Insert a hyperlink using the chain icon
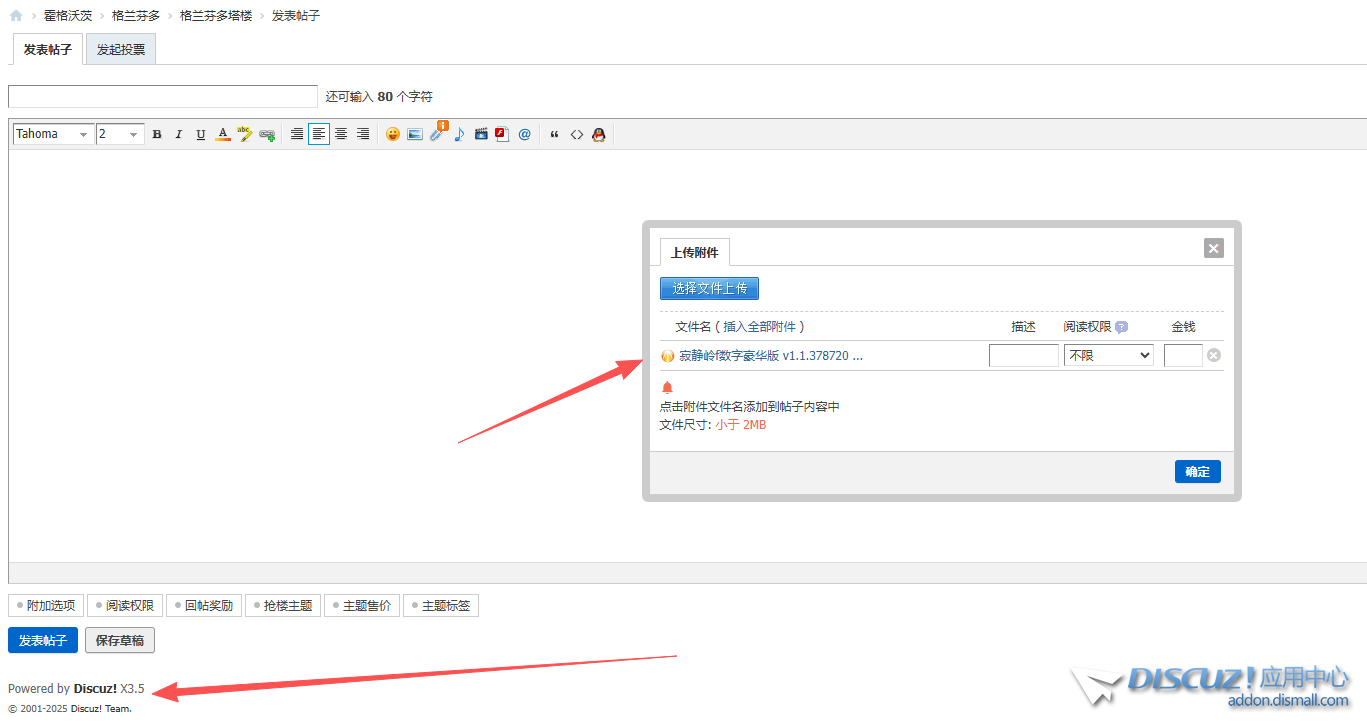 [x=267, y=134]
